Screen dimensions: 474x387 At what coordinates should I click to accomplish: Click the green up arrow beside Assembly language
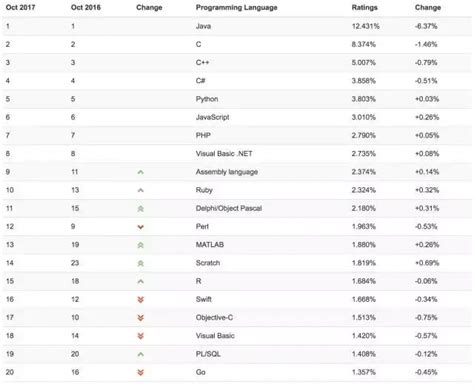[x=141, y=172]
